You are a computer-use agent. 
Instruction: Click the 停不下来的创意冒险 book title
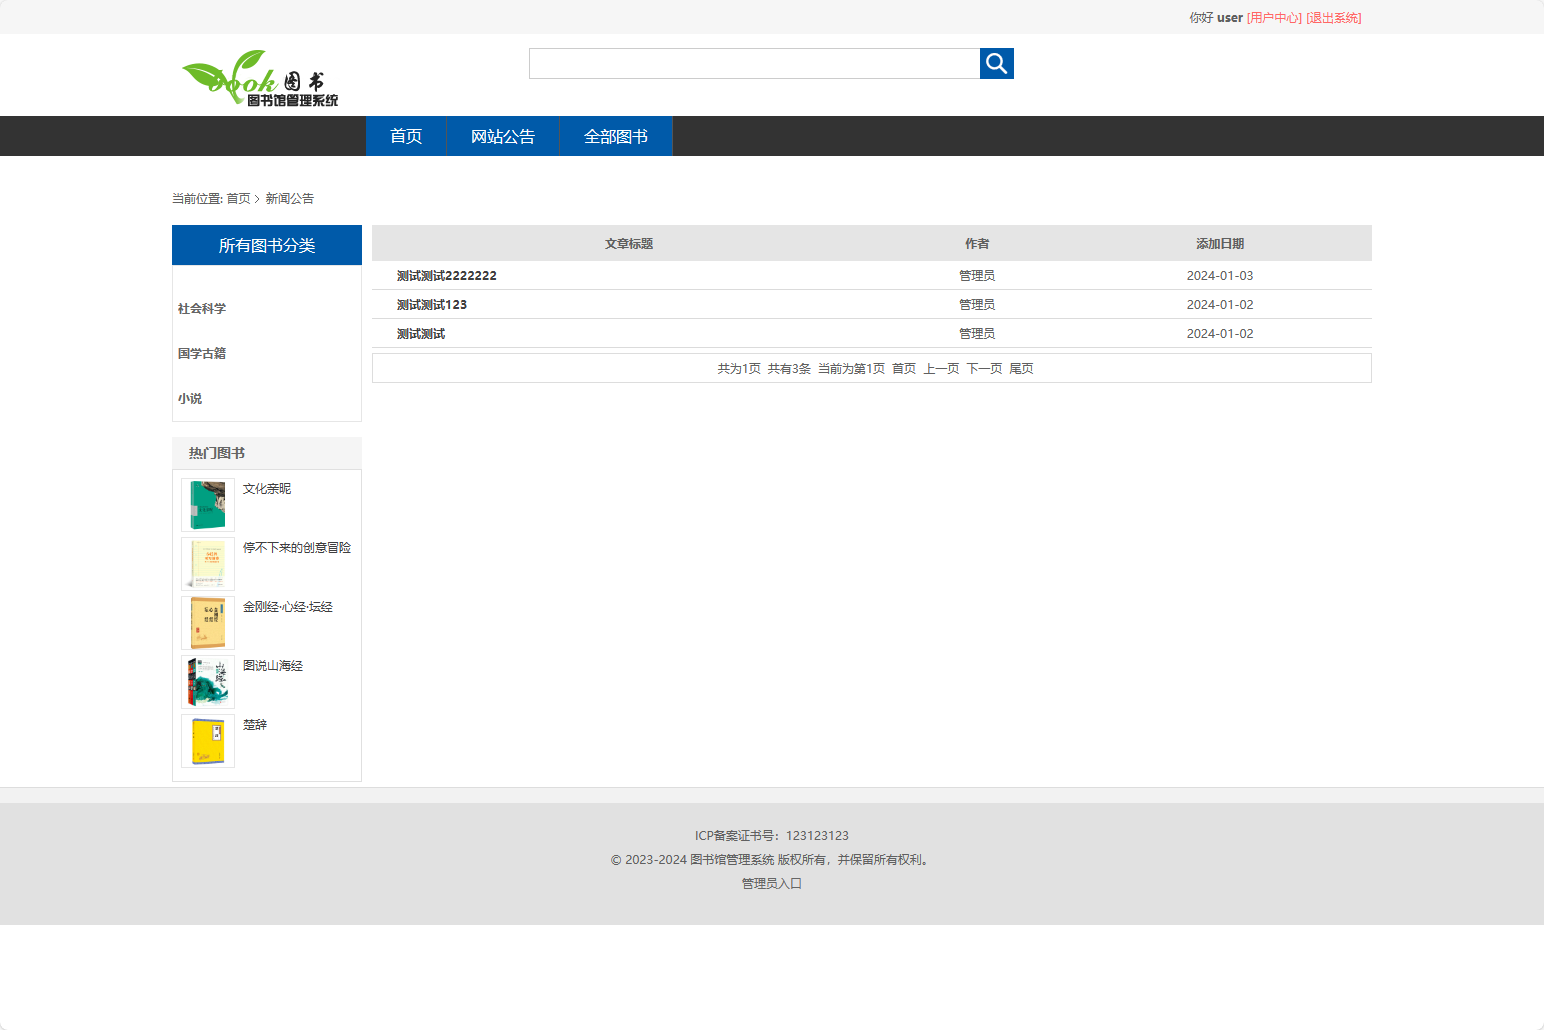(297, 548)
